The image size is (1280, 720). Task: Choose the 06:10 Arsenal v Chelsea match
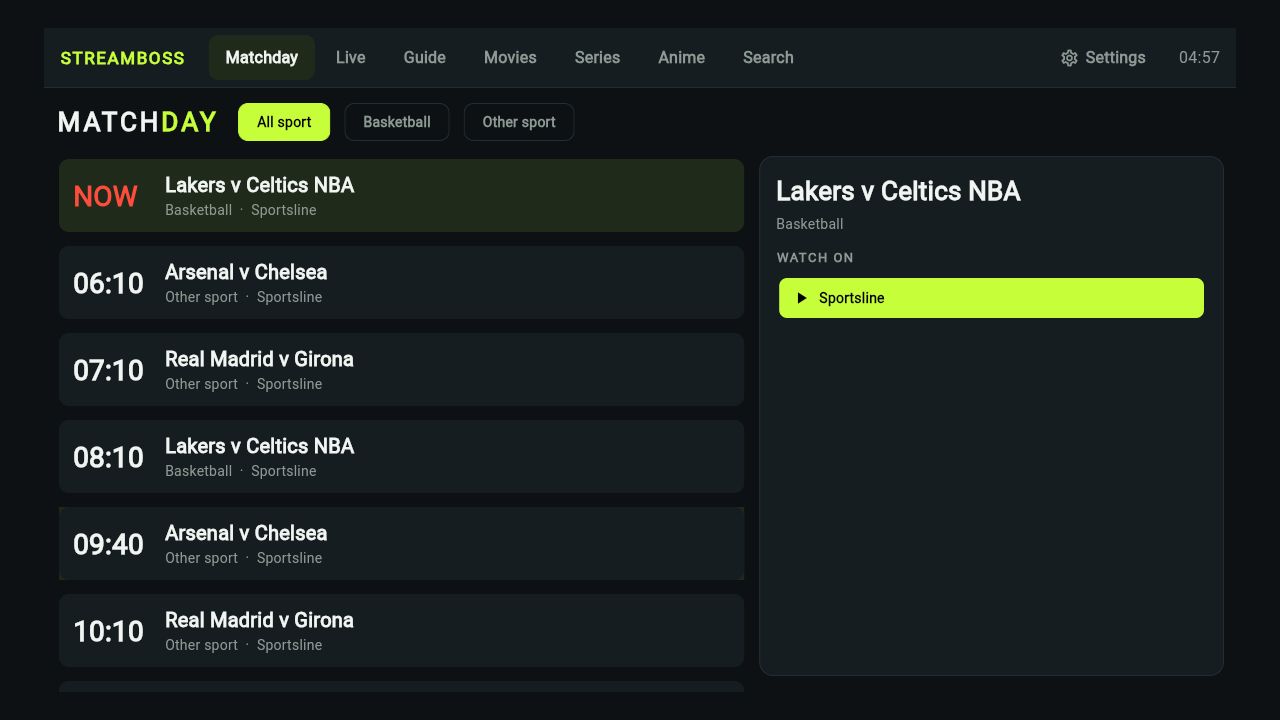(401, 283)
